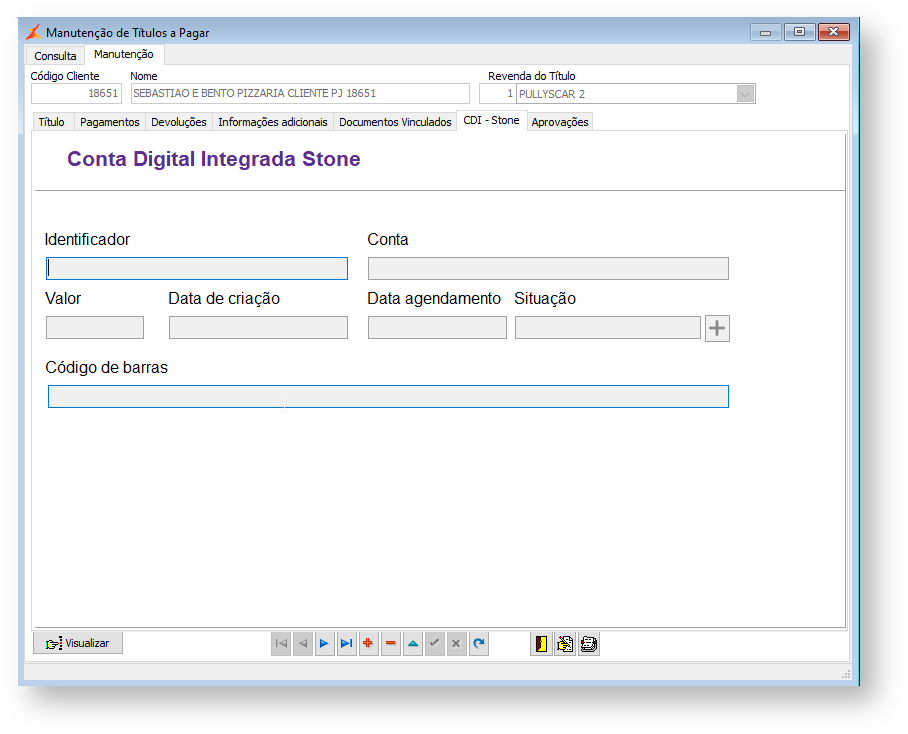Select the Manutenção tab

point(124,54)
